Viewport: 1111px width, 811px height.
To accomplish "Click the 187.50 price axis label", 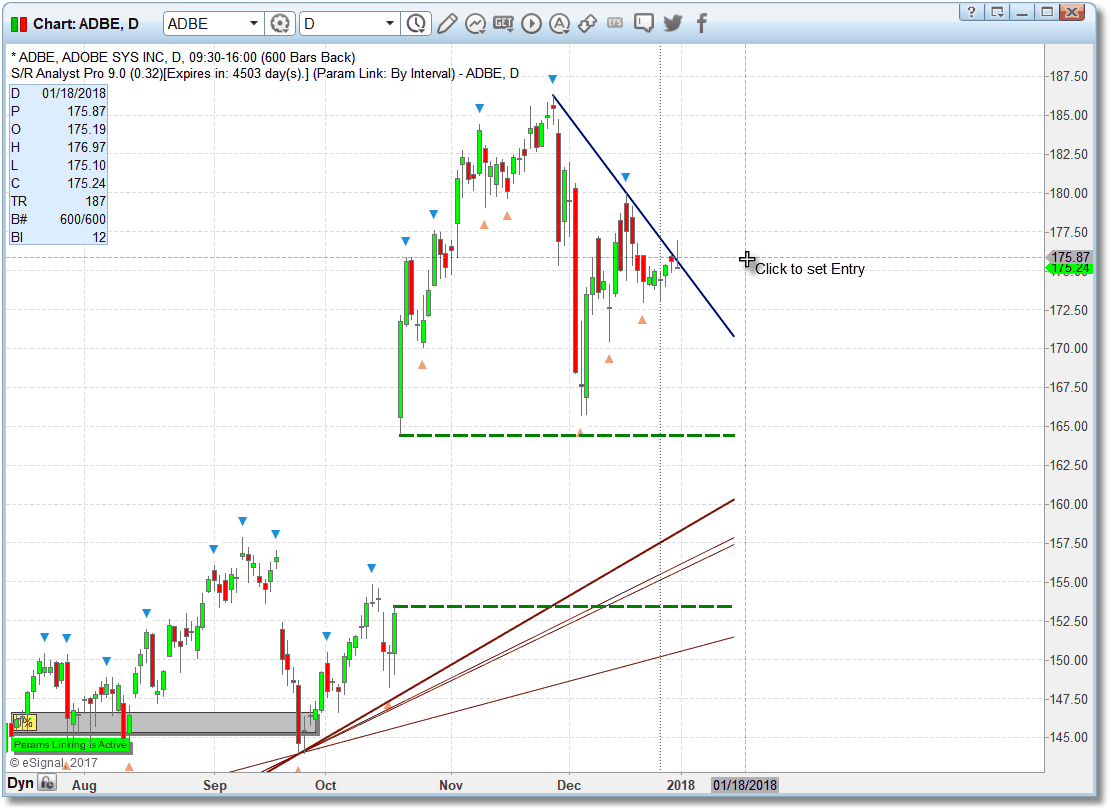I will (x=1068, y=76).
